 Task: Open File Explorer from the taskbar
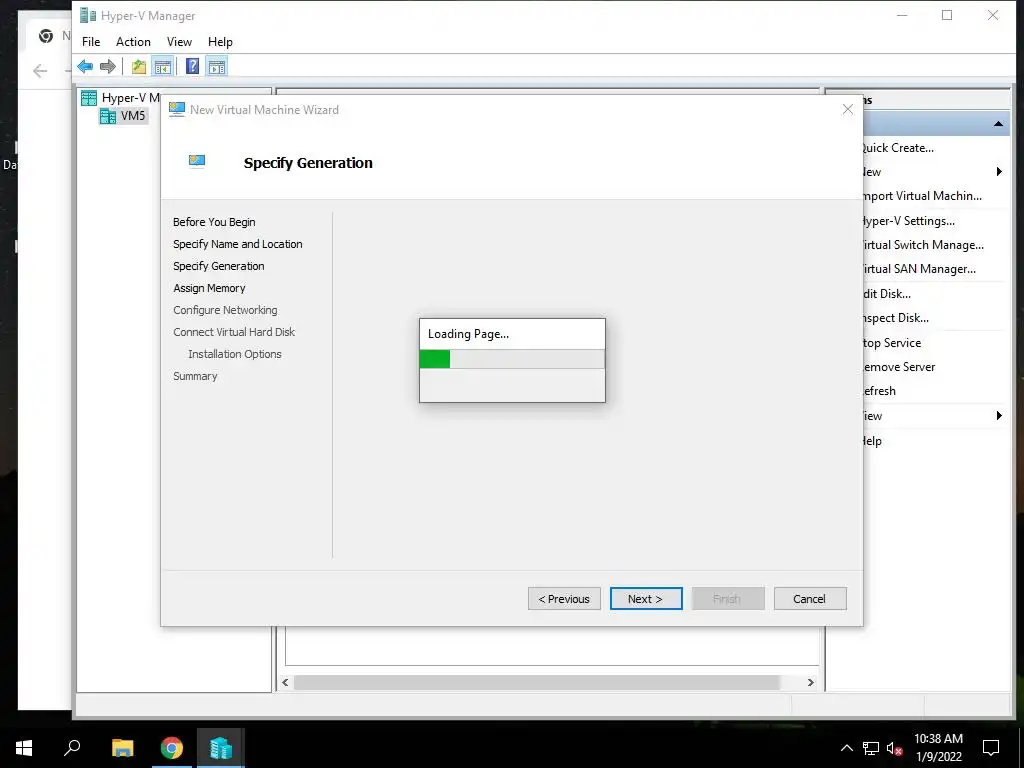pos(122,748)
